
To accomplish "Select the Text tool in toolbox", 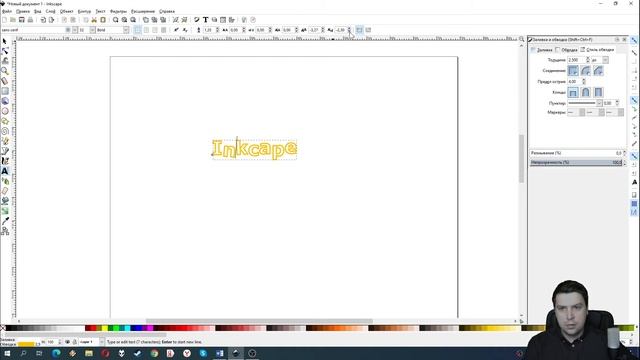I will [x=5, y=171].
